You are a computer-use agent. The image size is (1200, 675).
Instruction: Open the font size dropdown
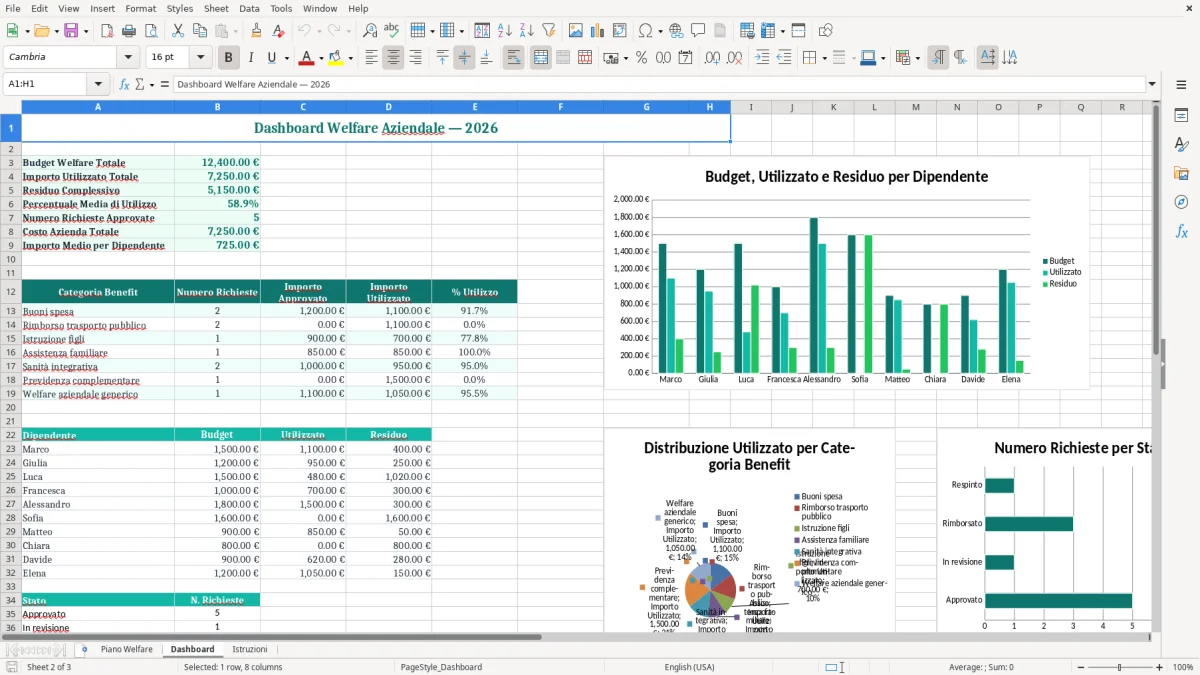(x=200, y=58)
